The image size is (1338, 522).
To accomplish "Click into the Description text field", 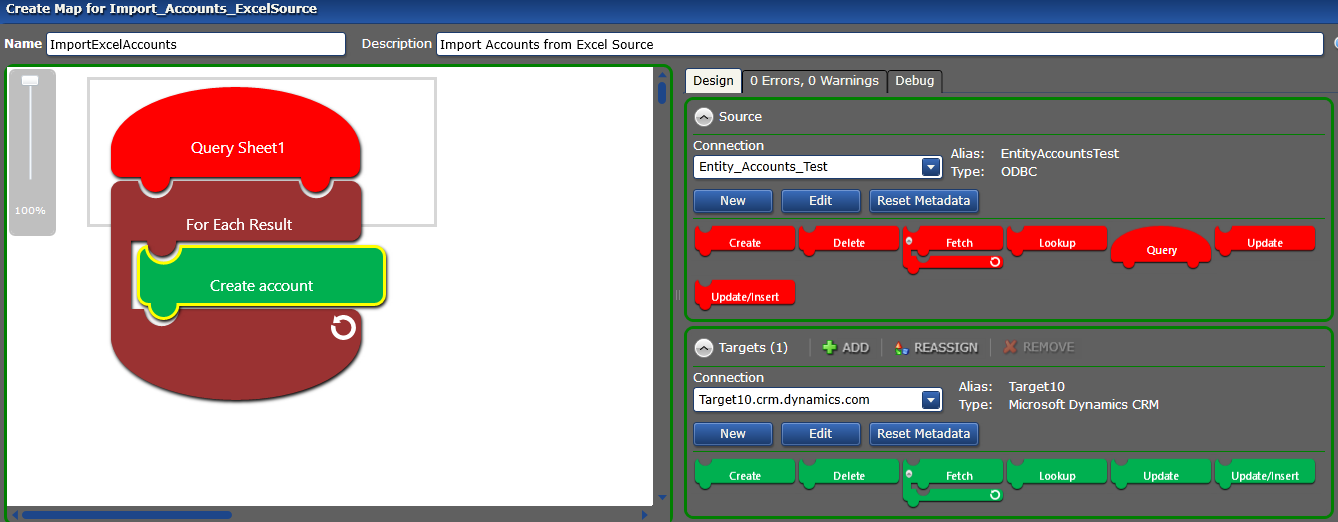I will (878, 44).
